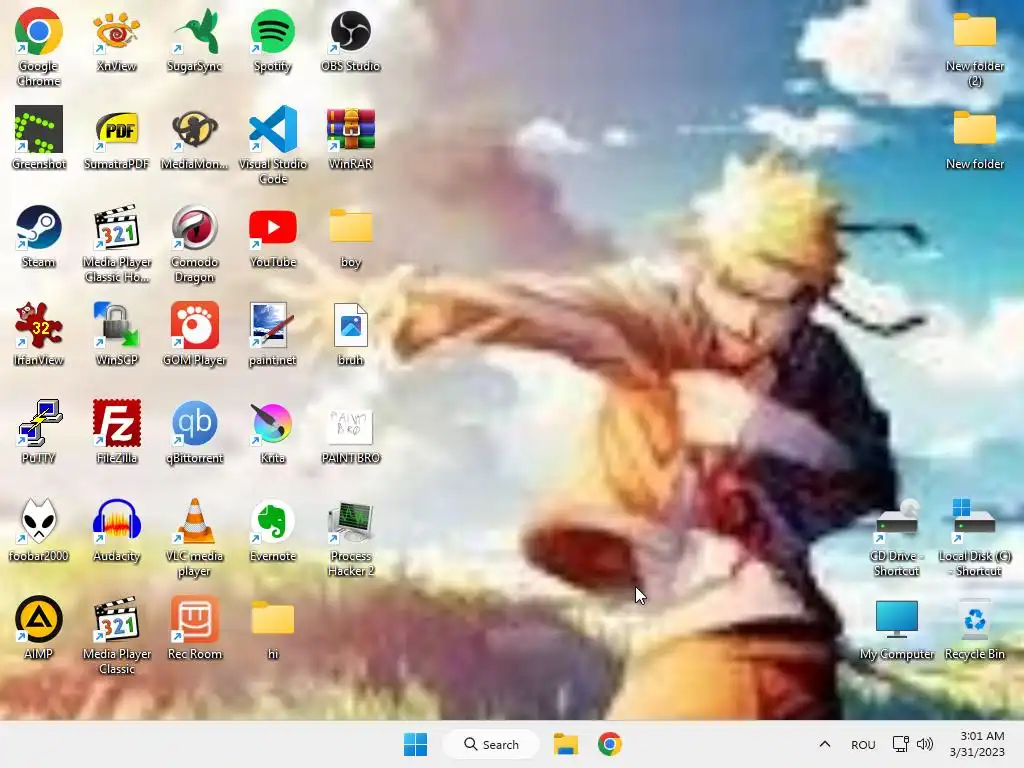Viewport: 1024px width, 768px height.
Task: Select the OBS Studio icon
Action: click(351, 31)
